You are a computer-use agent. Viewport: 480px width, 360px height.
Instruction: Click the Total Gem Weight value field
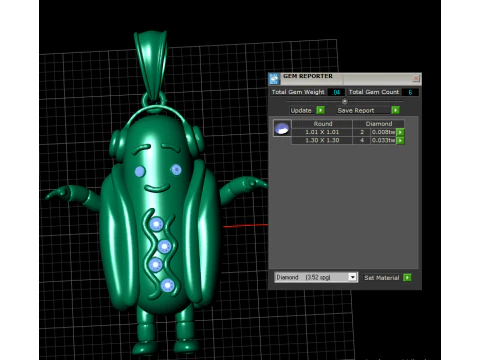[x=336, y=92]
